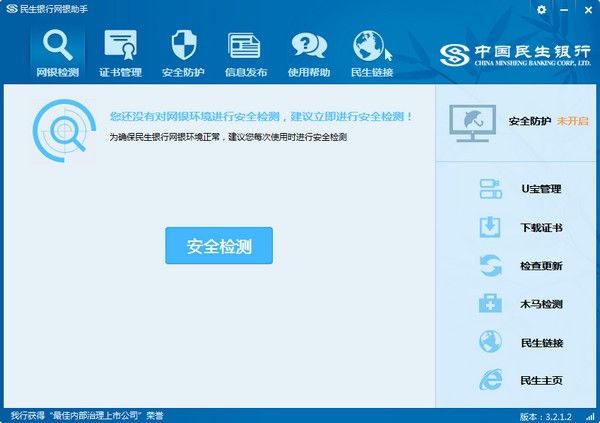Start scan with 安全检测 button

(218, 245)
